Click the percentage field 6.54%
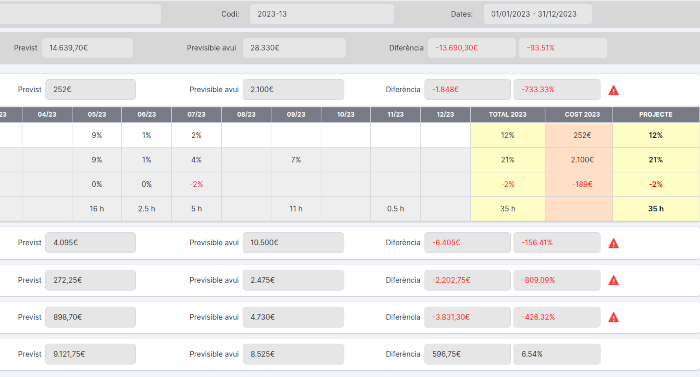 coord(557,354)
